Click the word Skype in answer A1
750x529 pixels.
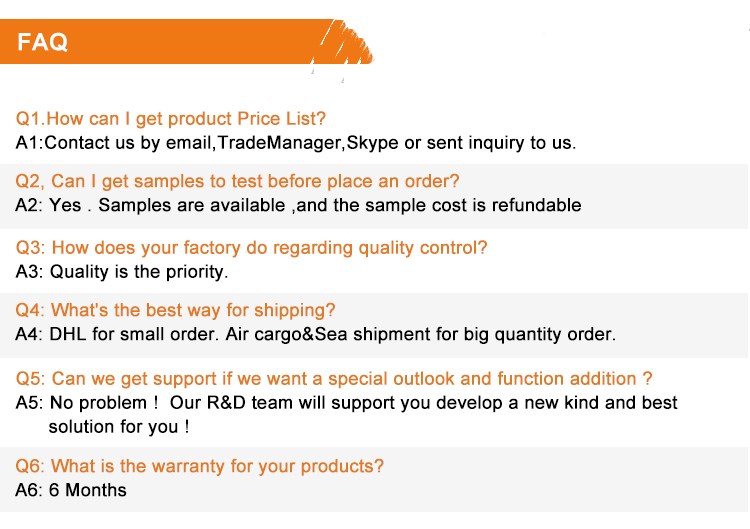372,143
